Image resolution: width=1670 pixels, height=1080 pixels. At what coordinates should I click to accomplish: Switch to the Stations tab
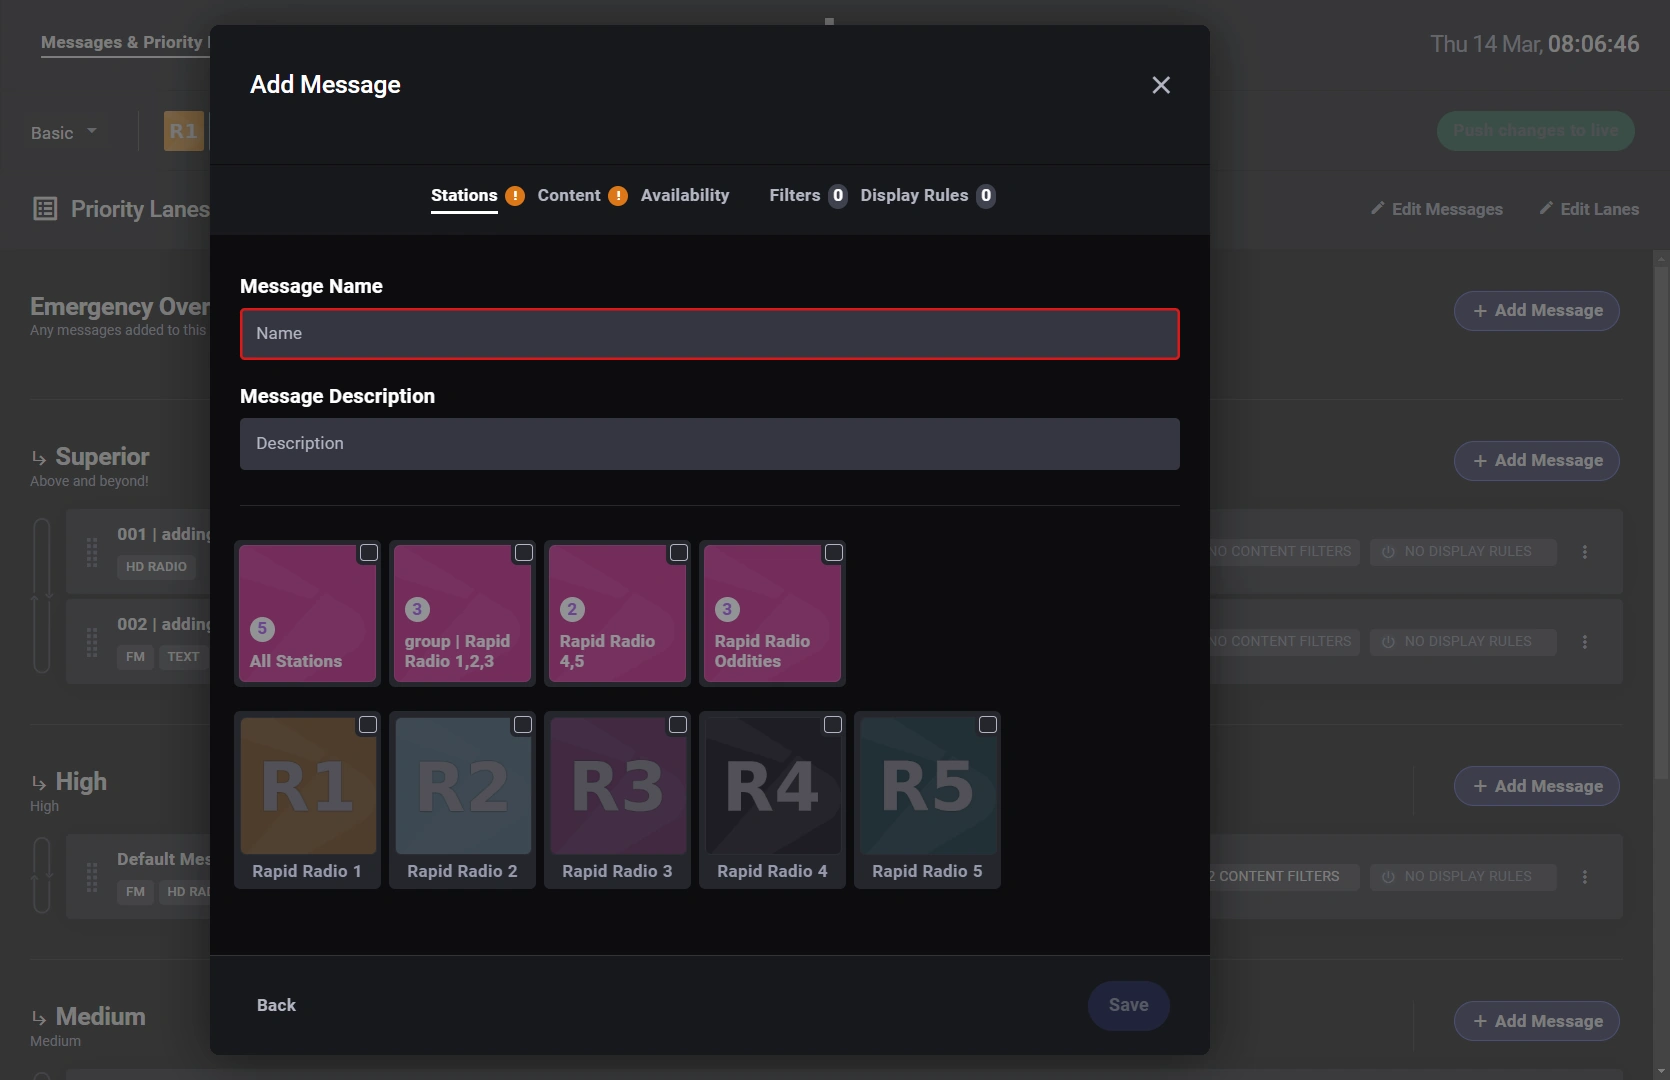[464, 195]
